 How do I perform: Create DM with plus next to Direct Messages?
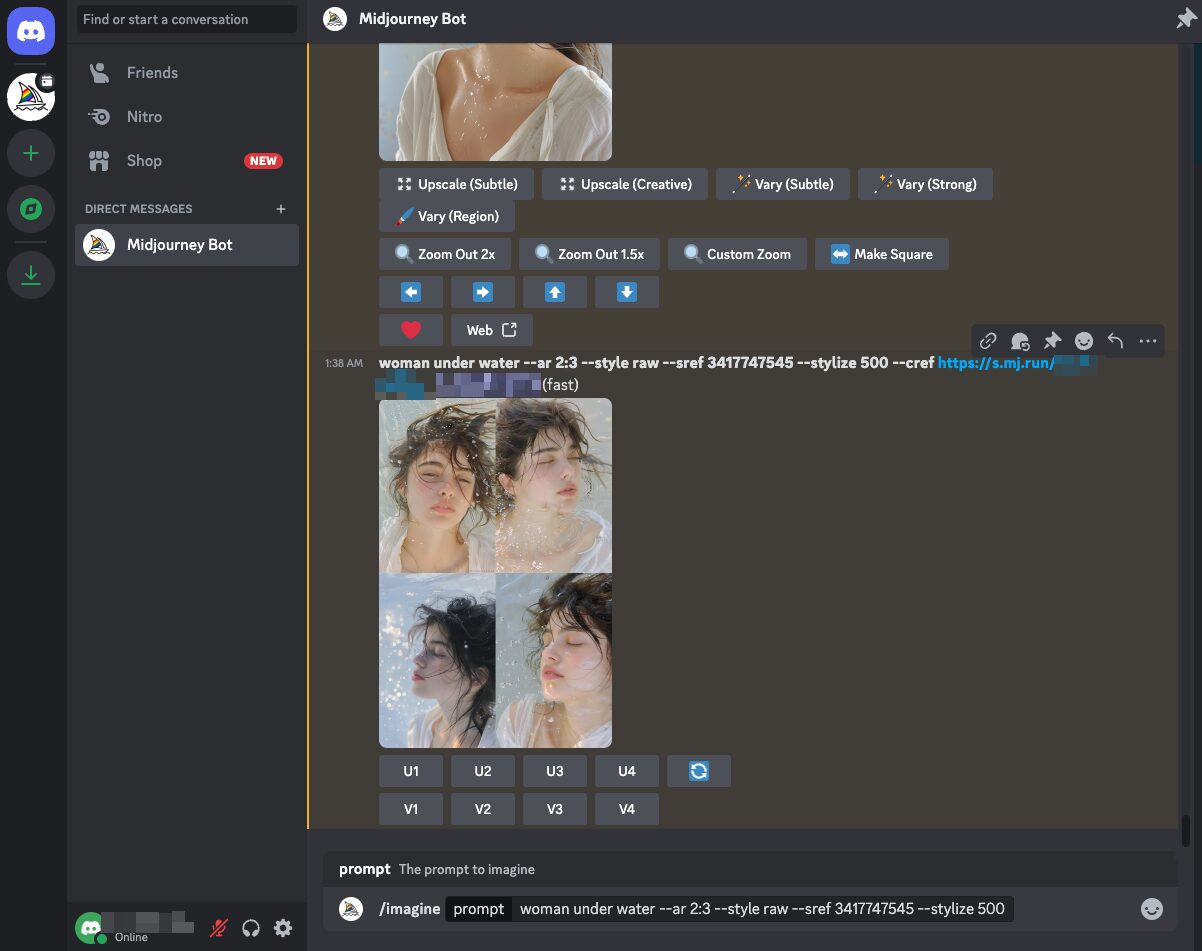point(281,209)
